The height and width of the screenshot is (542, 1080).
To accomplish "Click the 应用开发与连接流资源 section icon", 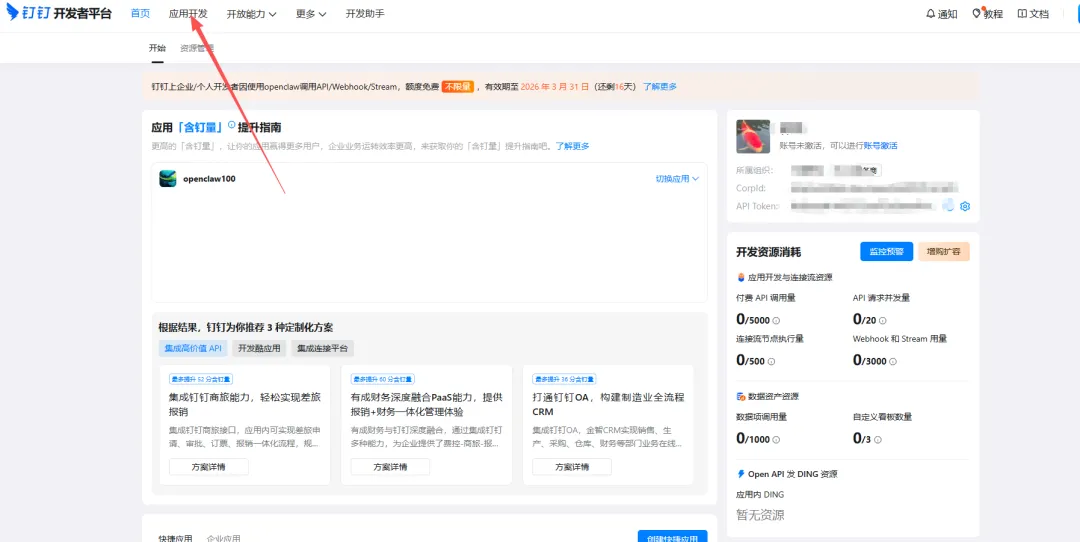I will pyautogui.click(x=740, y=278).
